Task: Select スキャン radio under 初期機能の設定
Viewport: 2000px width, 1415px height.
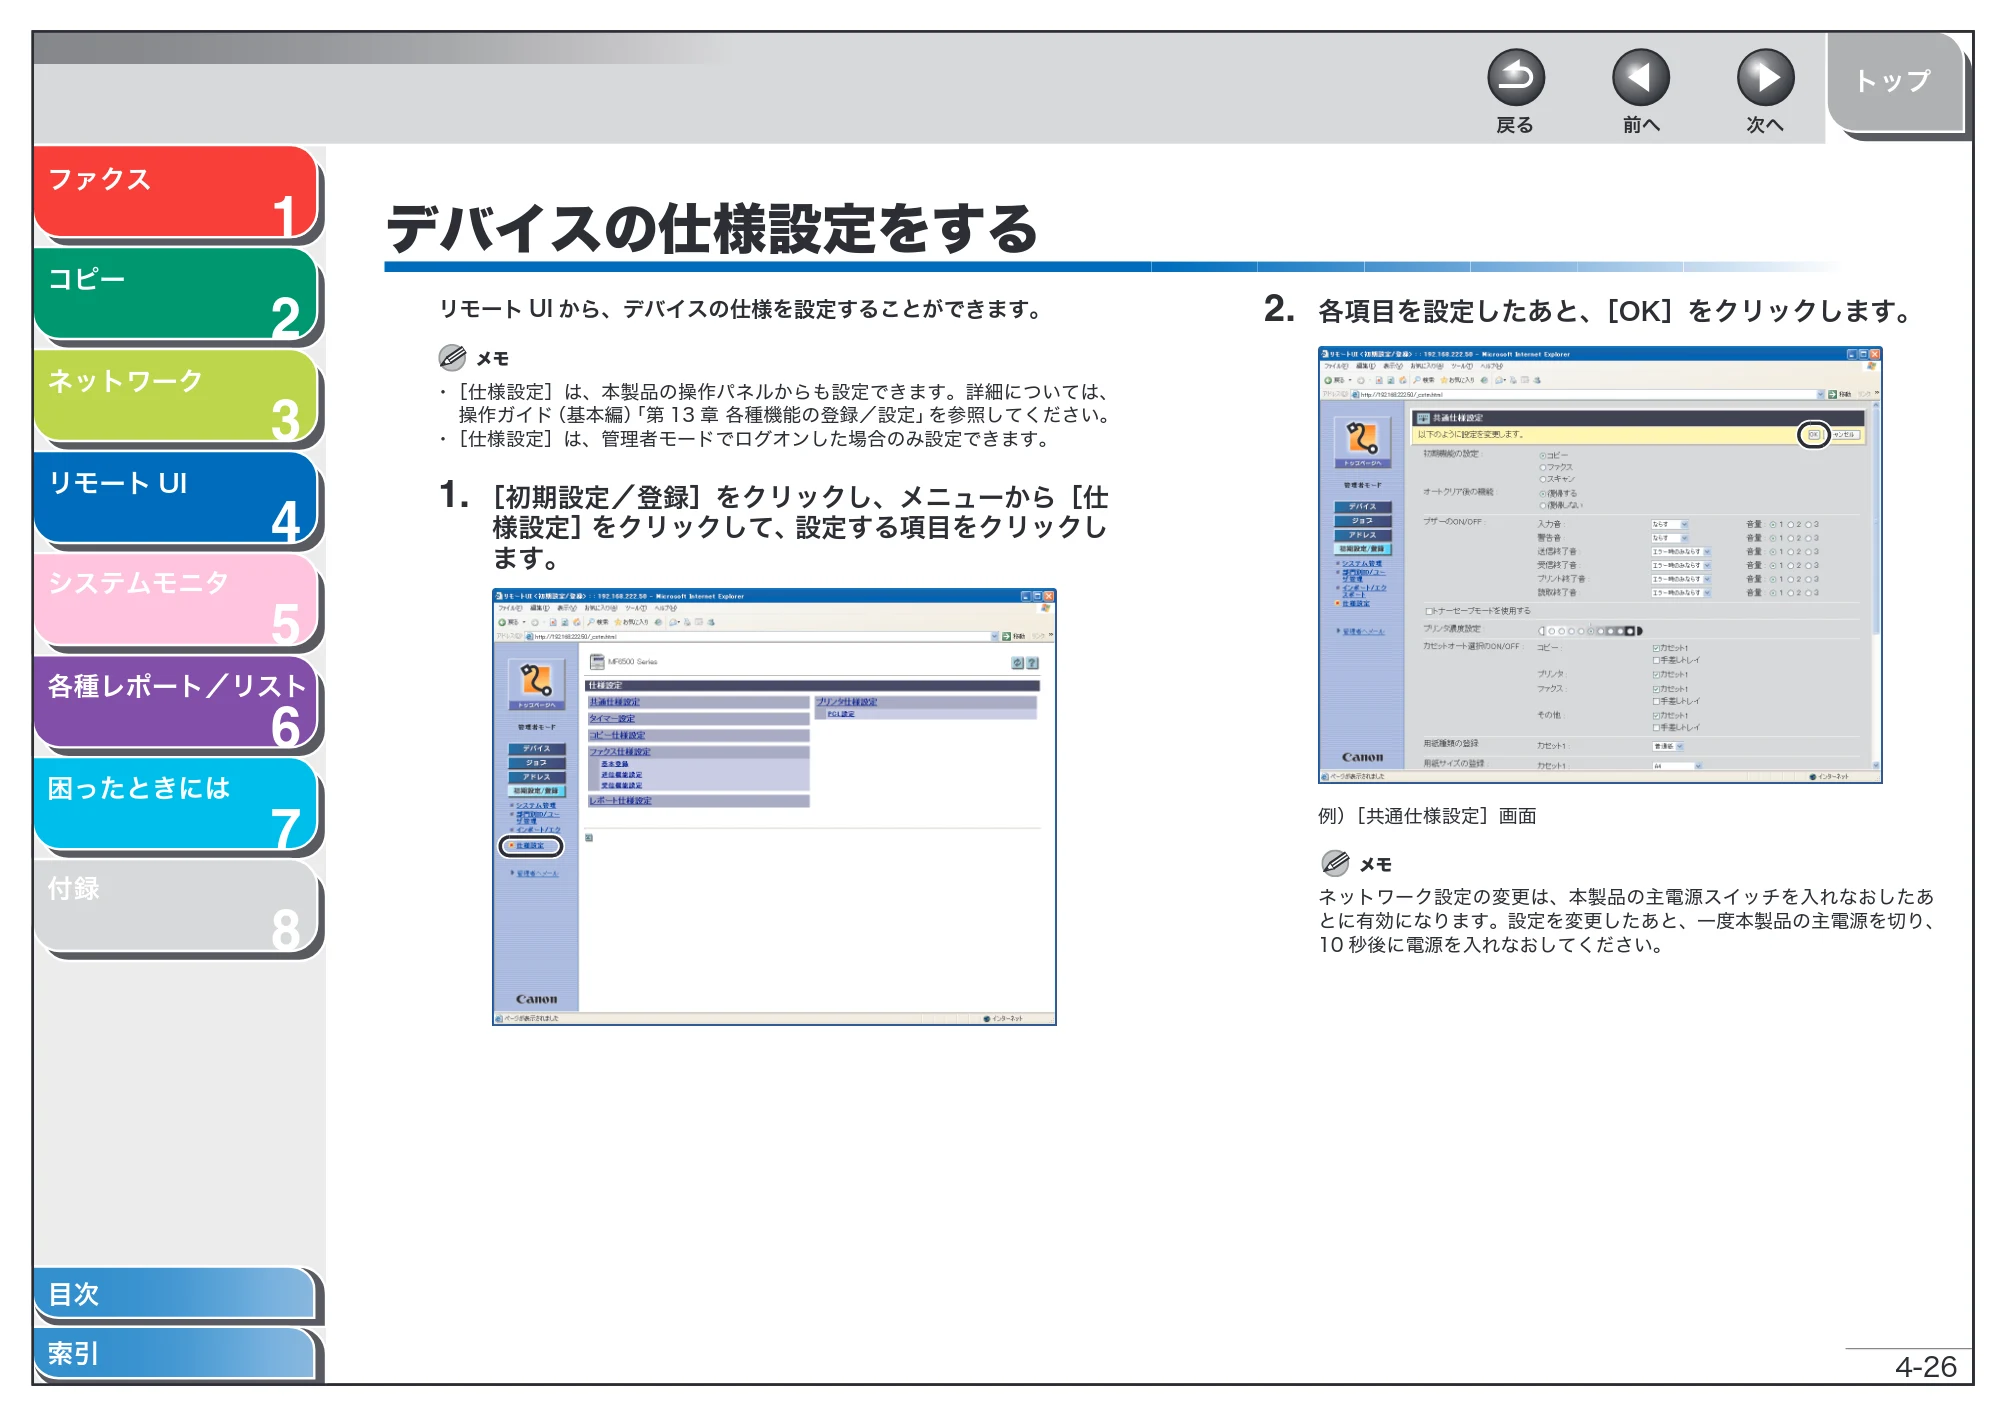Action: pos(1543,479)
